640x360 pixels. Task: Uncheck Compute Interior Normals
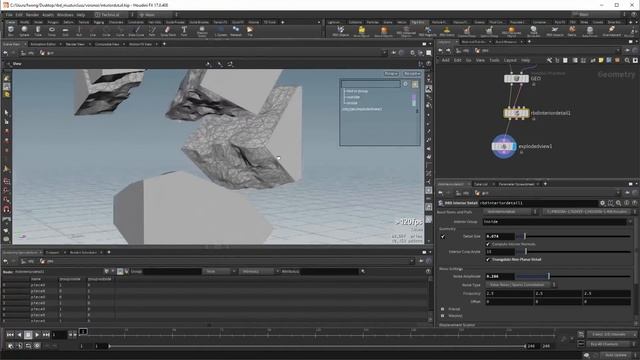(488, 244)
